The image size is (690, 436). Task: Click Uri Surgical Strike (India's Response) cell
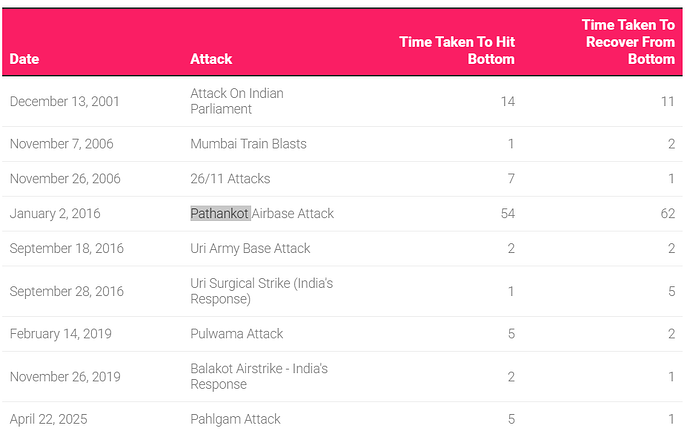click(261, 291)
